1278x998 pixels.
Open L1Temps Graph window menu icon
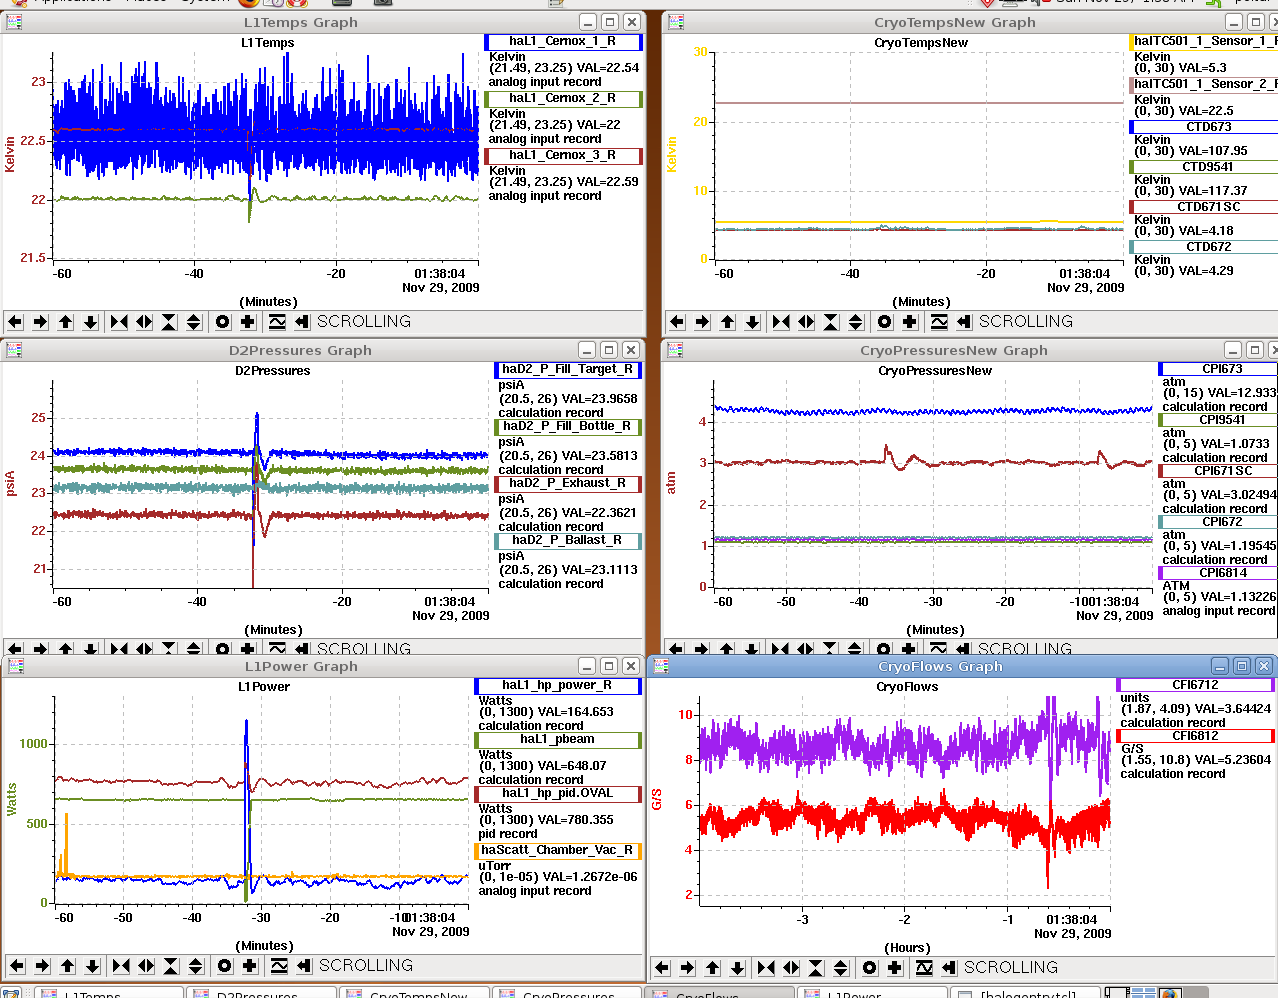pyautogui.click(x=13, y=22)
